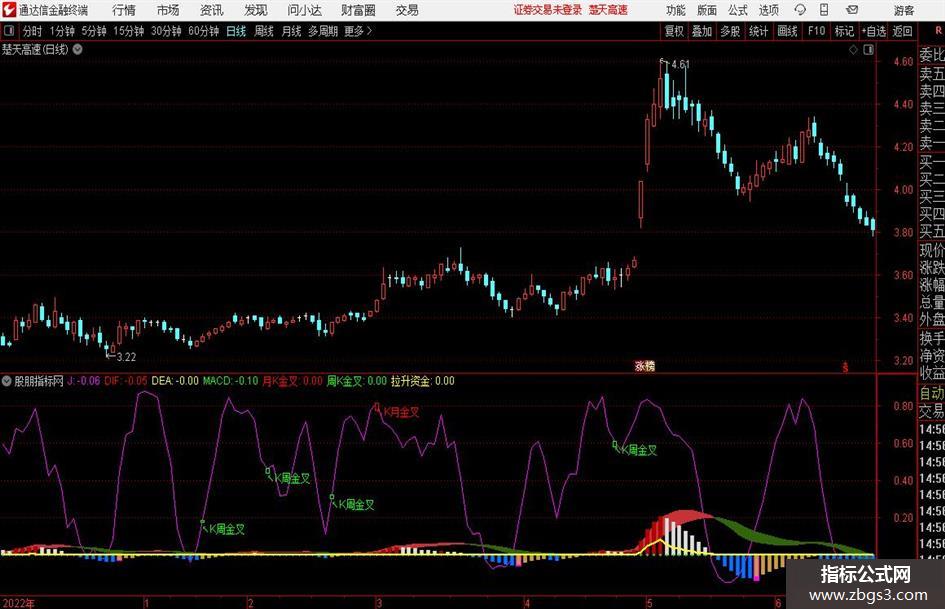945x609 pixels.
Task: Open the 交易 menu
Action: click(407, 10)
